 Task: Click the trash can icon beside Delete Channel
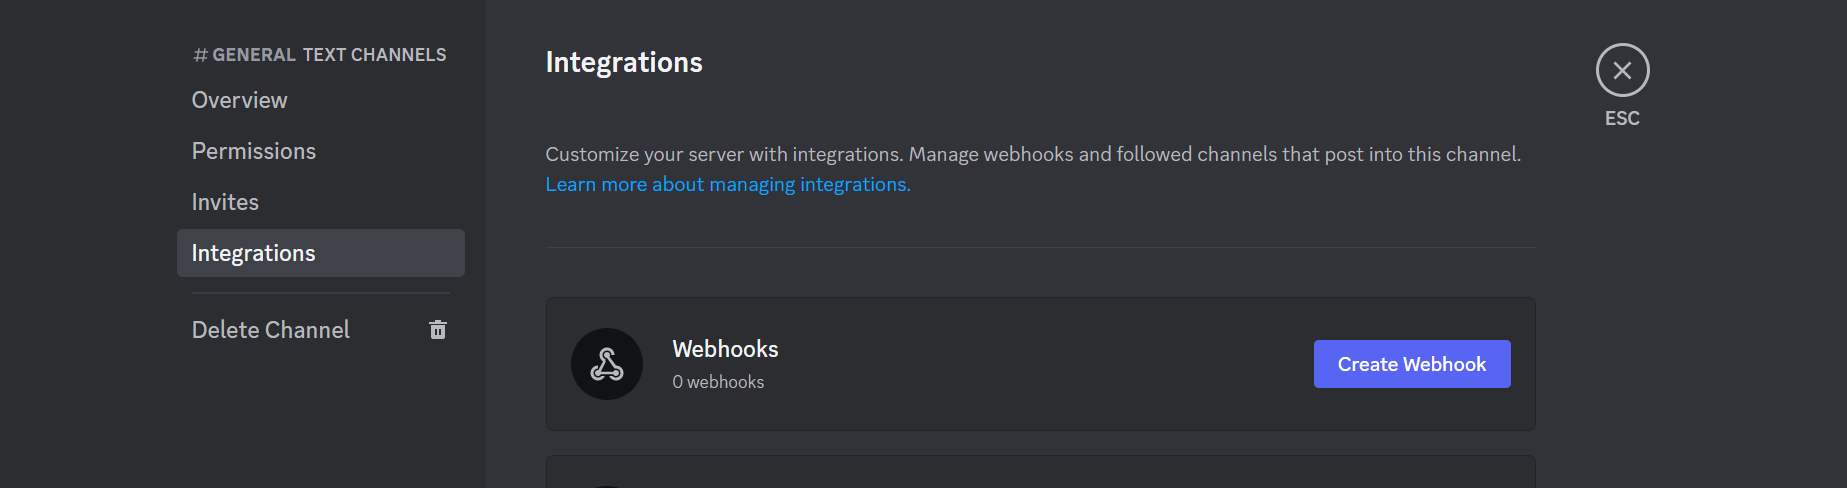438,330
